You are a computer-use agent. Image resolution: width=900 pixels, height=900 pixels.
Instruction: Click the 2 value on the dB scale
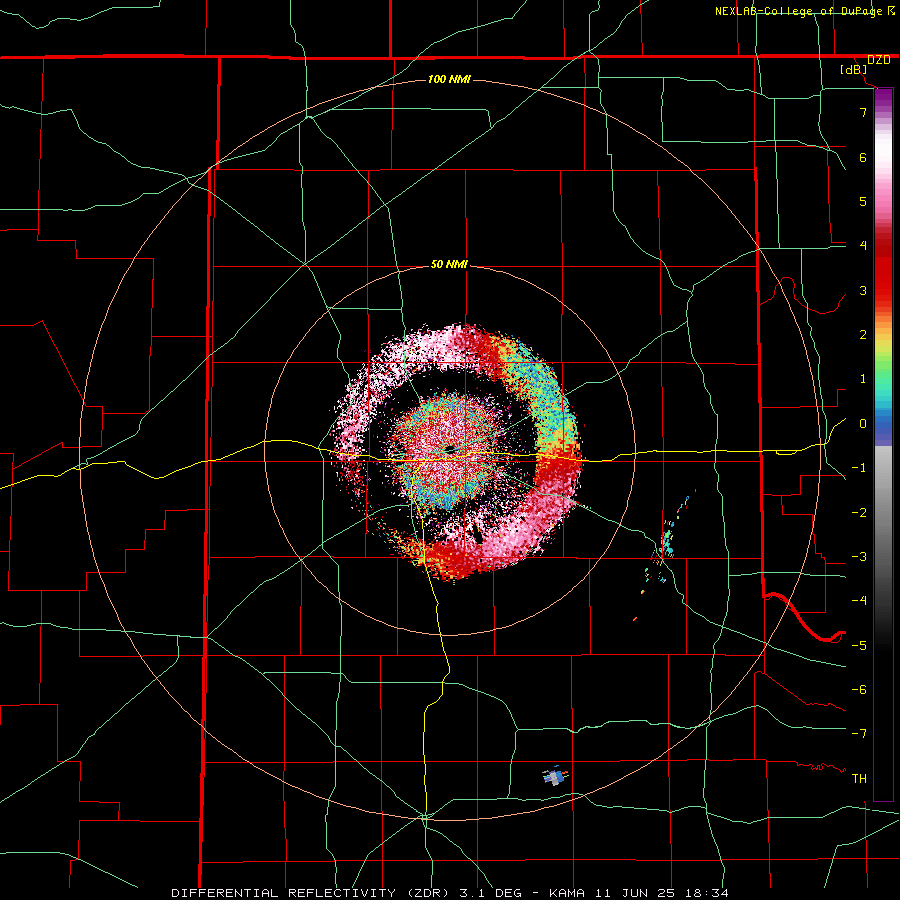pos(863,334)
